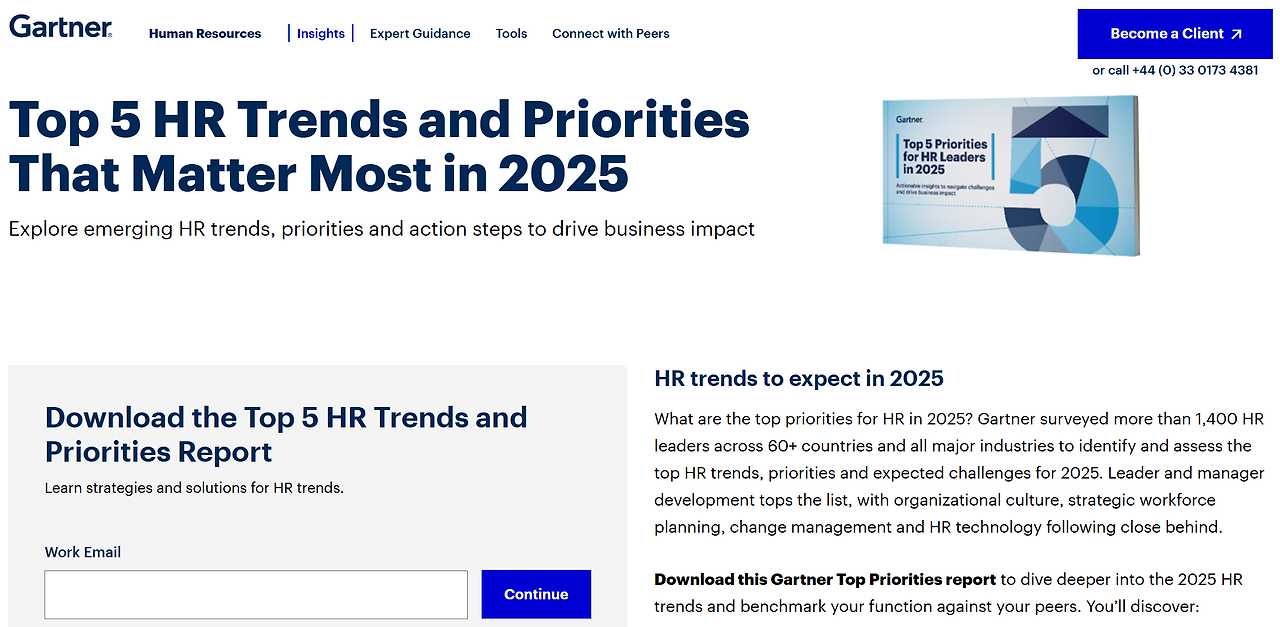The image size is (1280, 627).
Task: Submit the form with Continue button
Action: pos(536,594)
